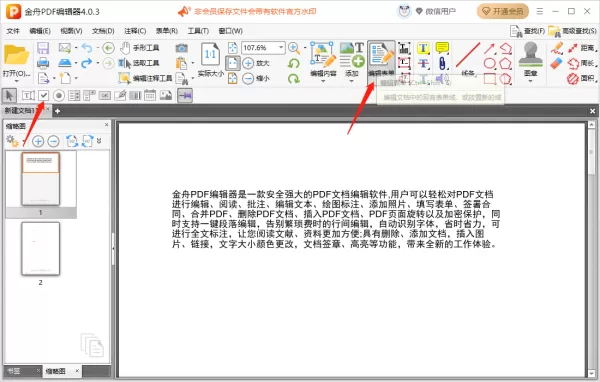
Task: Click the 编辑表单 edit form button
Action: click(382, 59)
